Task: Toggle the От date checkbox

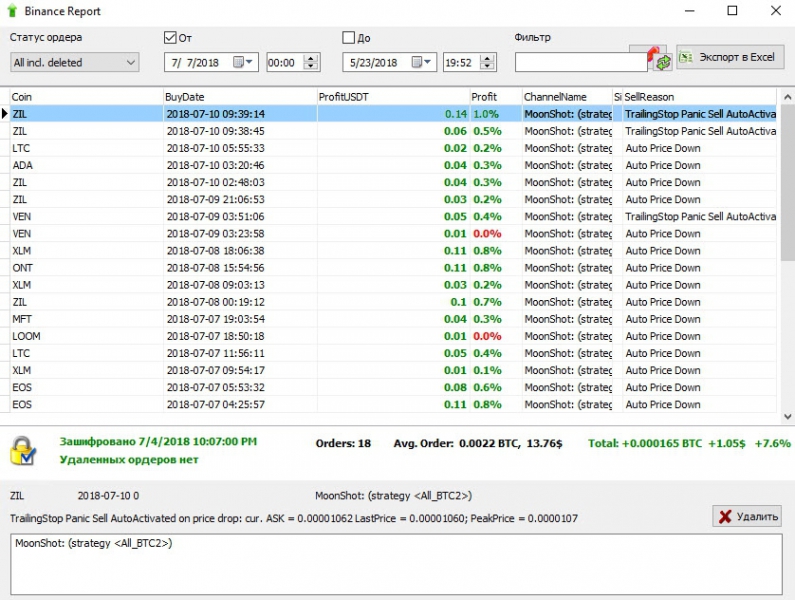Action: click(170, 37)
